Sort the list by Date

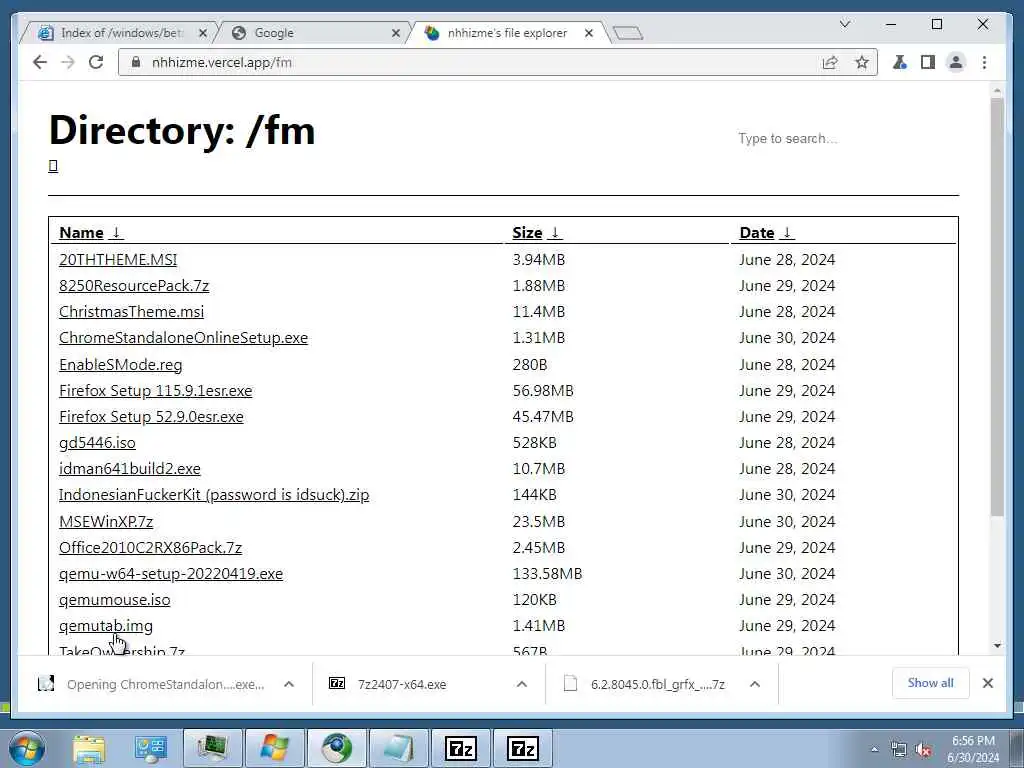click(x=767, y=232)
